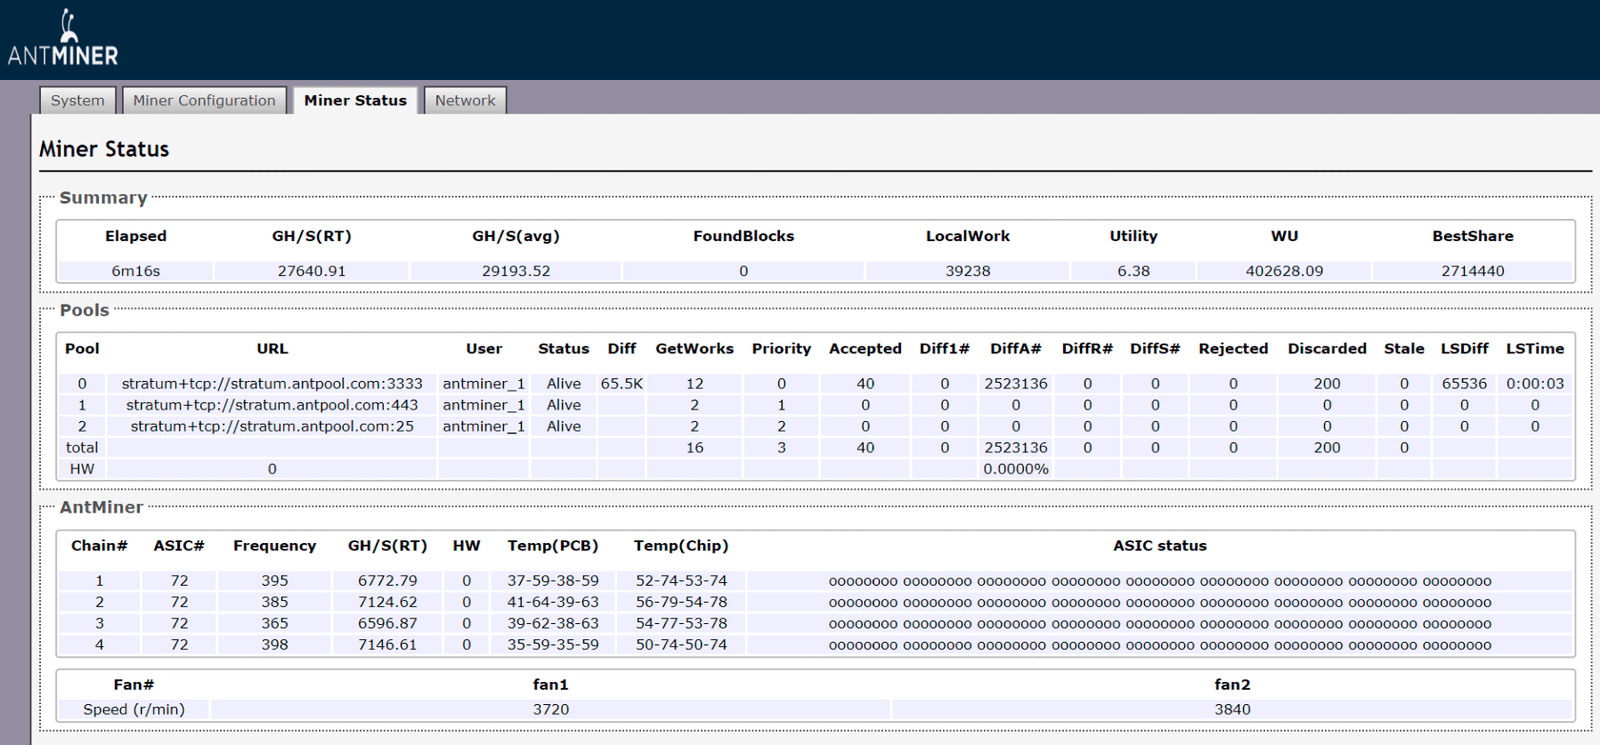Select chain 4 hashrate 7146.61
The width and height of the screenshot is (1600, 745).
[388, 645]
